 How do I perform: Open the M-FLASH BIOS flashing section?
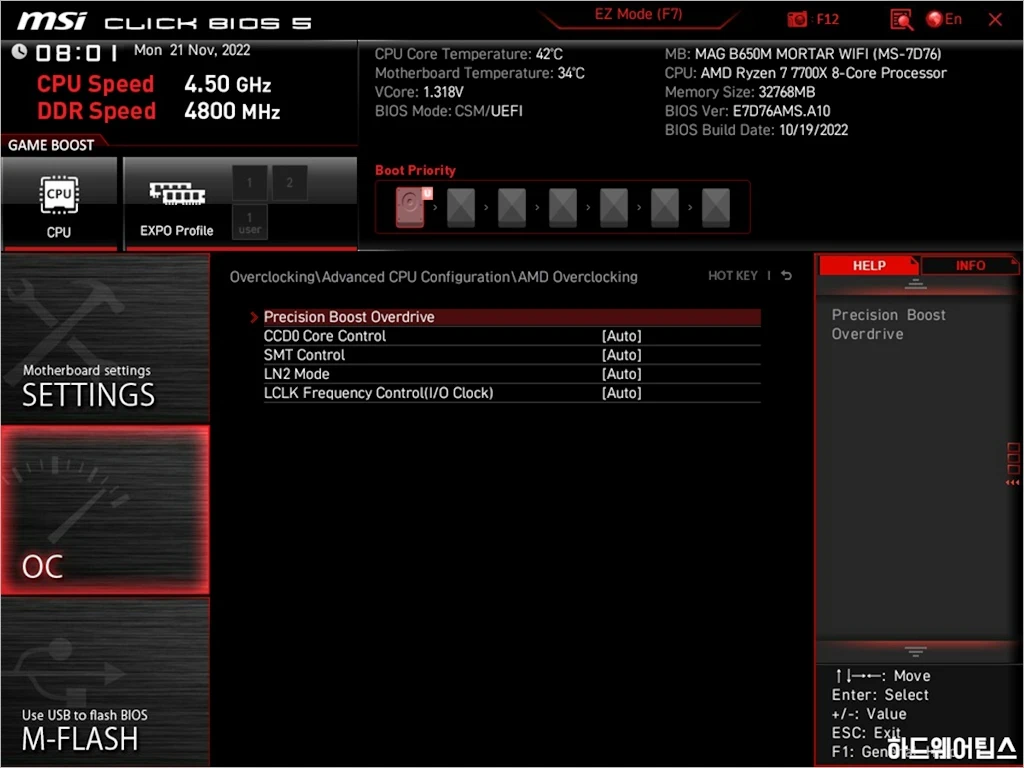(105, 681)
